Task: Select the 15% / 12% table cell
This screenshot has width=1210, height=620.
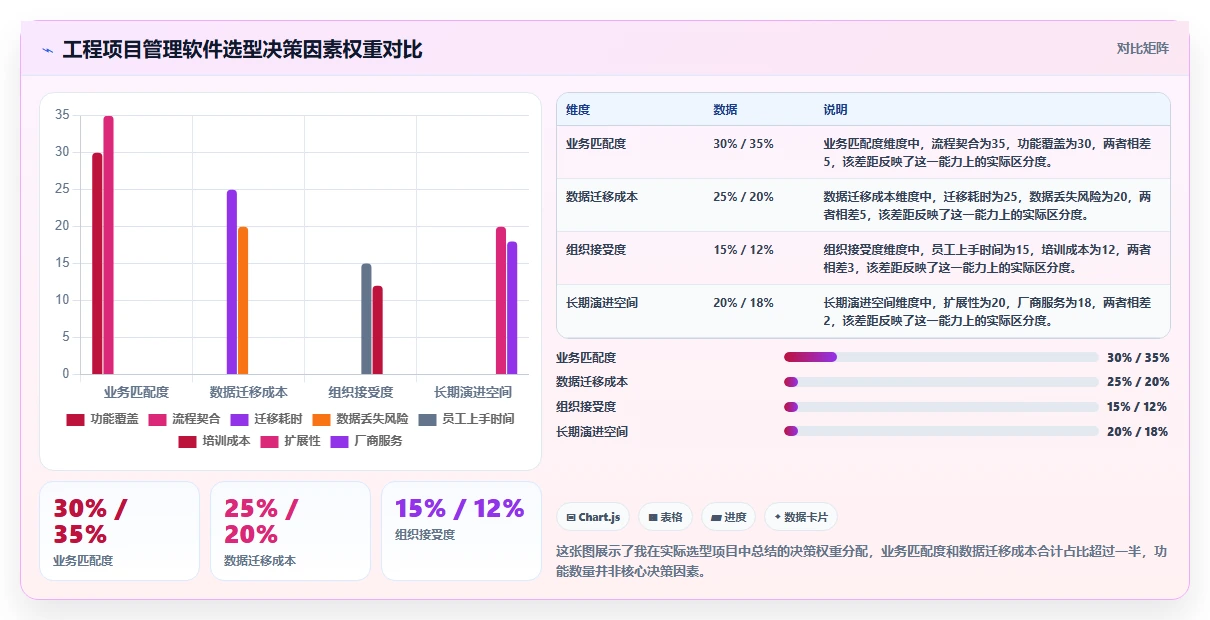Action: coord(743,250)
